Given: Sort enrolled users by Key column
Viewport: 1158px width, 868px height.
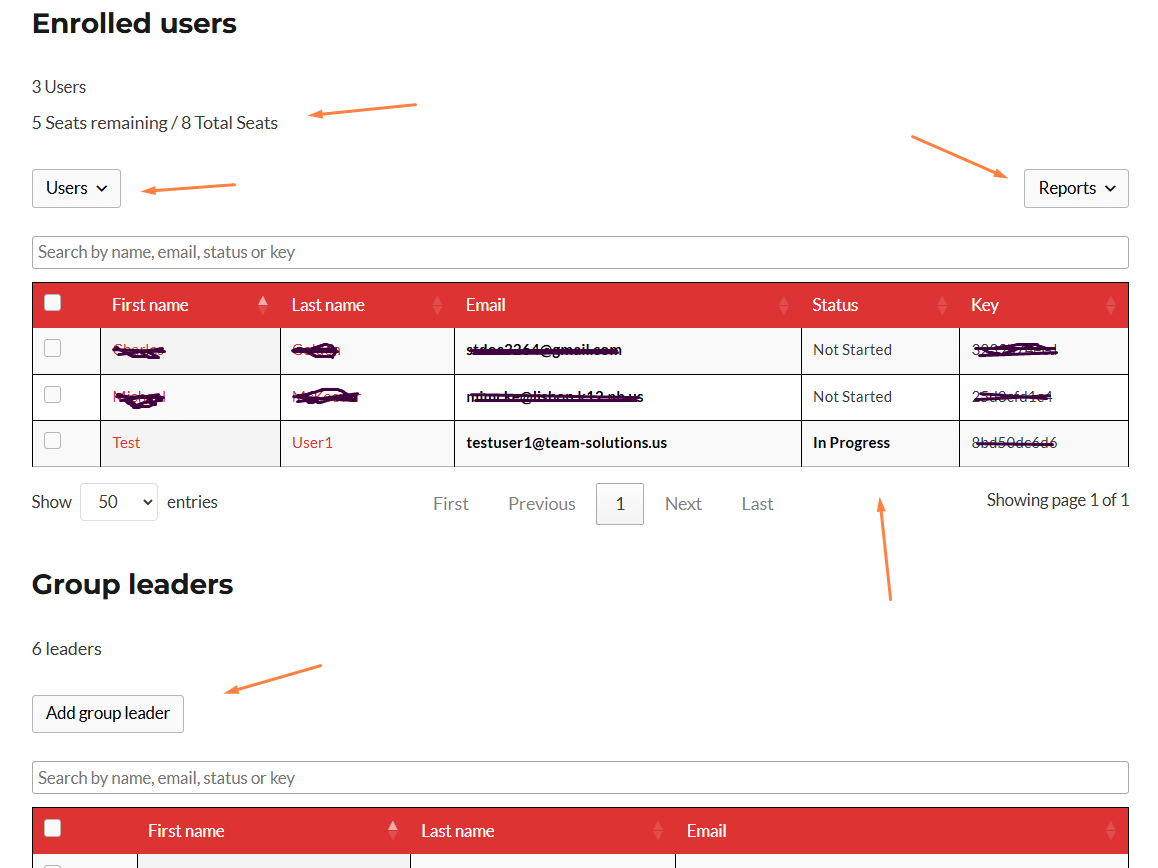Looking at the screenshot, I should point(984,305).
